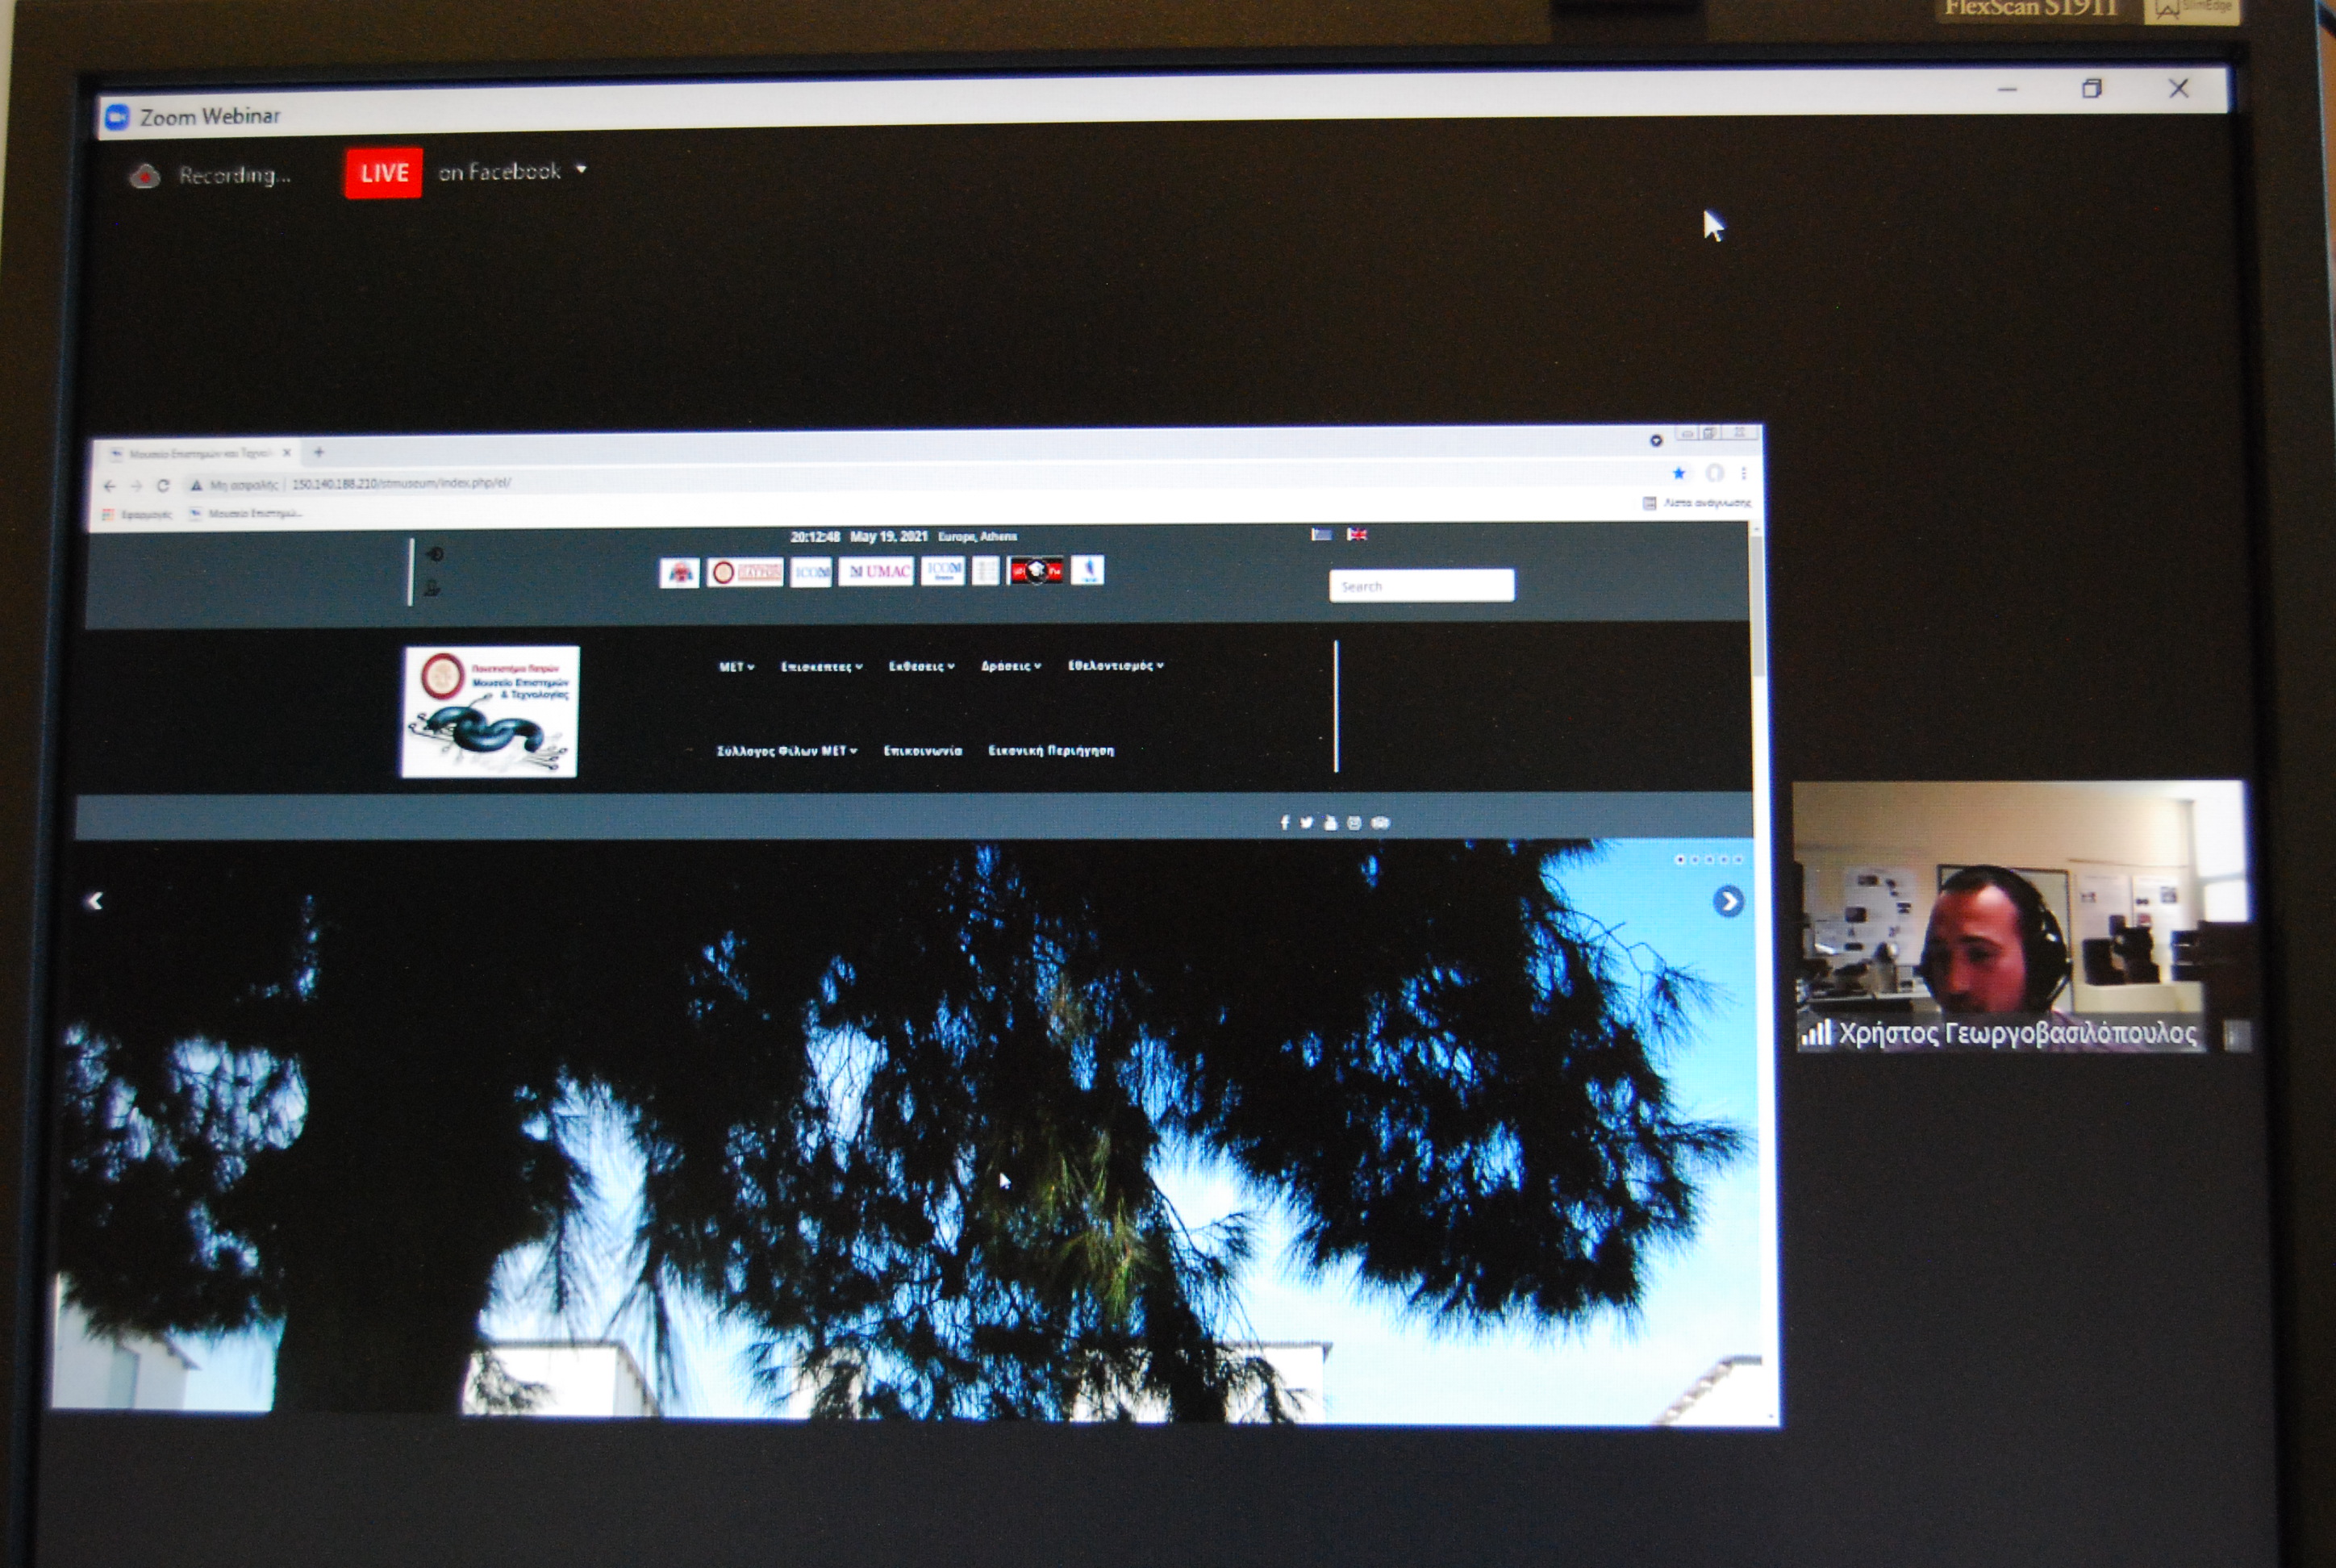Open the Εικονική Περιήγηση menu item

(x=1051, y=750)
